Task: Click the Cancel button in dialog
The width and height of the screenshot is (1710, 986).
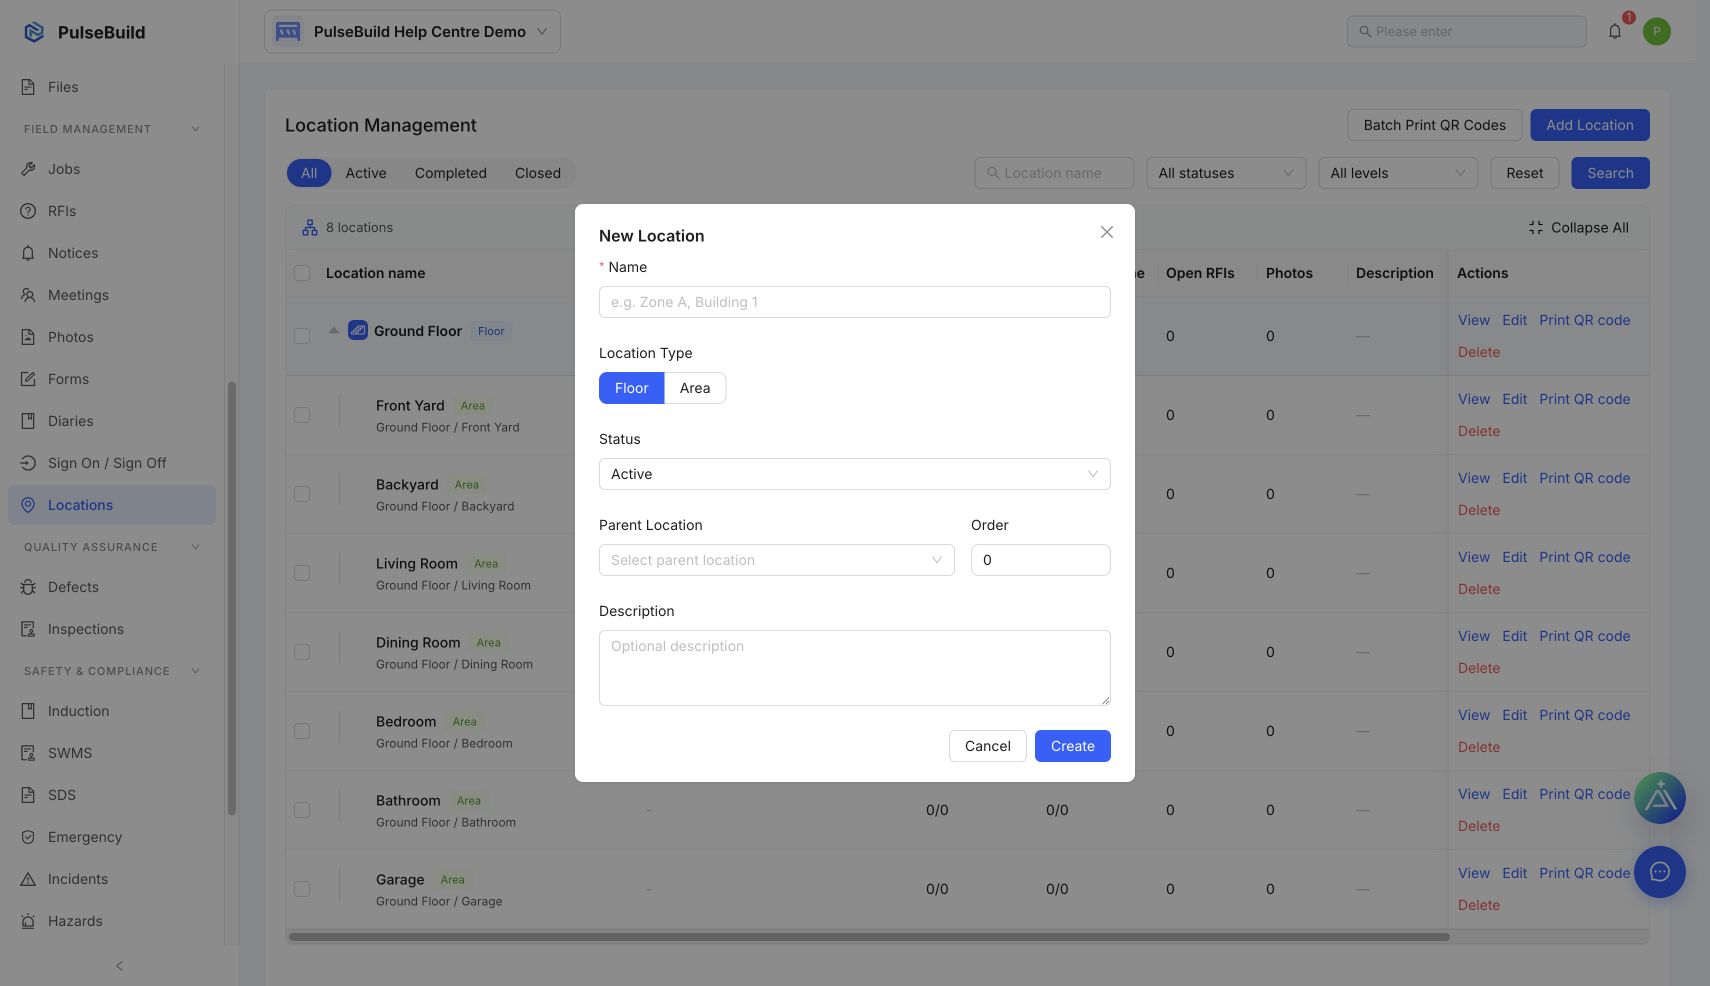Action: [x=987, y=746]
